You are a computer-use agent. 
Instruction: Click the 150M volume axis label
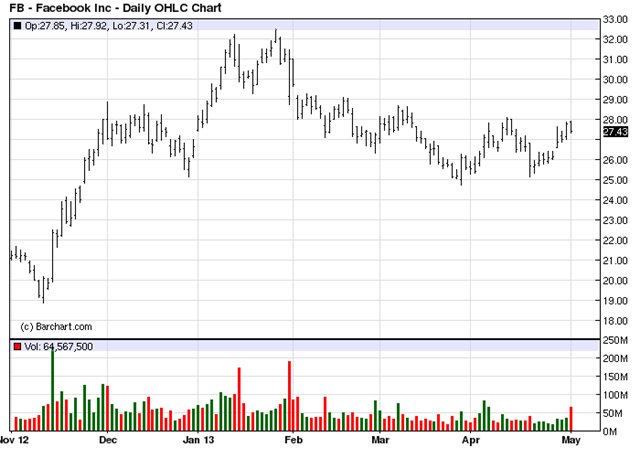point(616,377)
